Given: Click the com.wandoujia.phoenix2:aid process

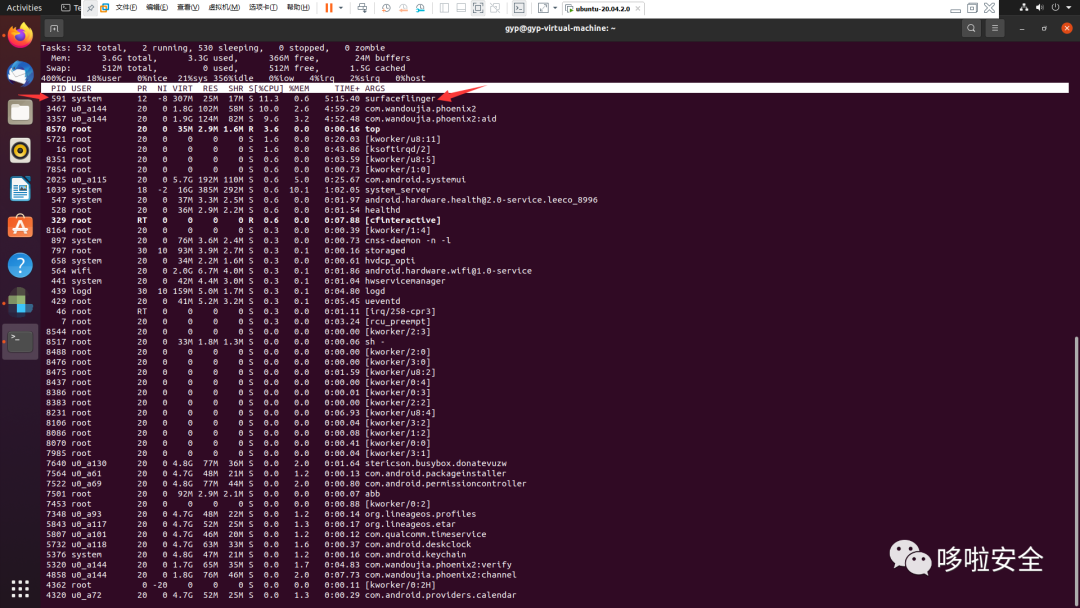Looking at the screenshot, I should tap(430, 118).
